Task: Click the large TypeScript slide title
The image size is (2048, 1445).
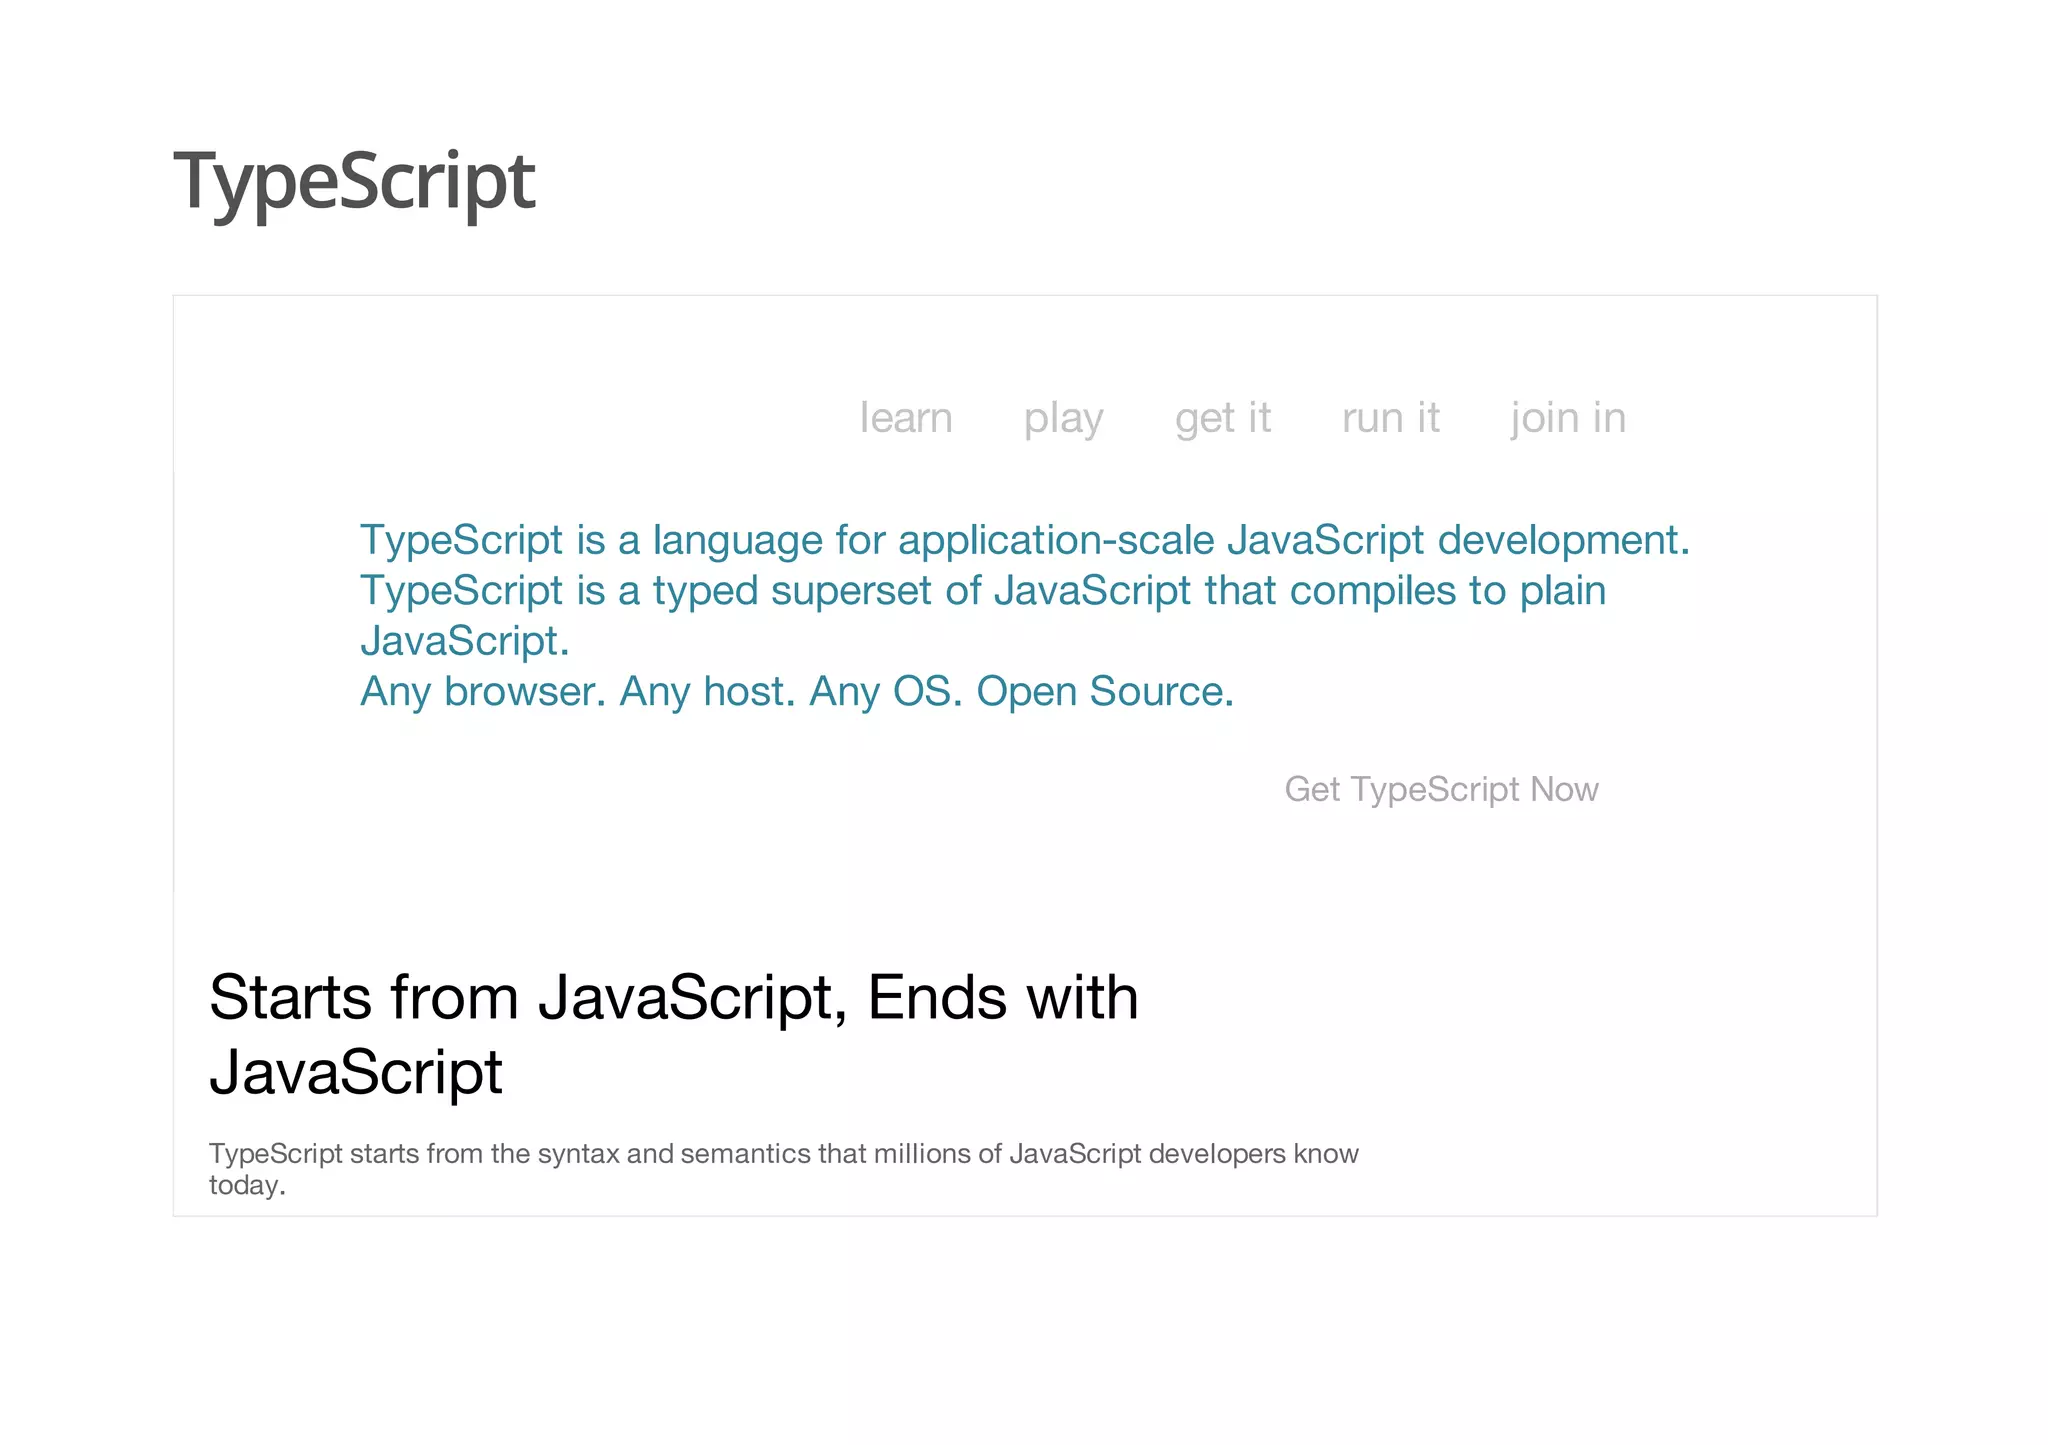Action: click(354, 182)
